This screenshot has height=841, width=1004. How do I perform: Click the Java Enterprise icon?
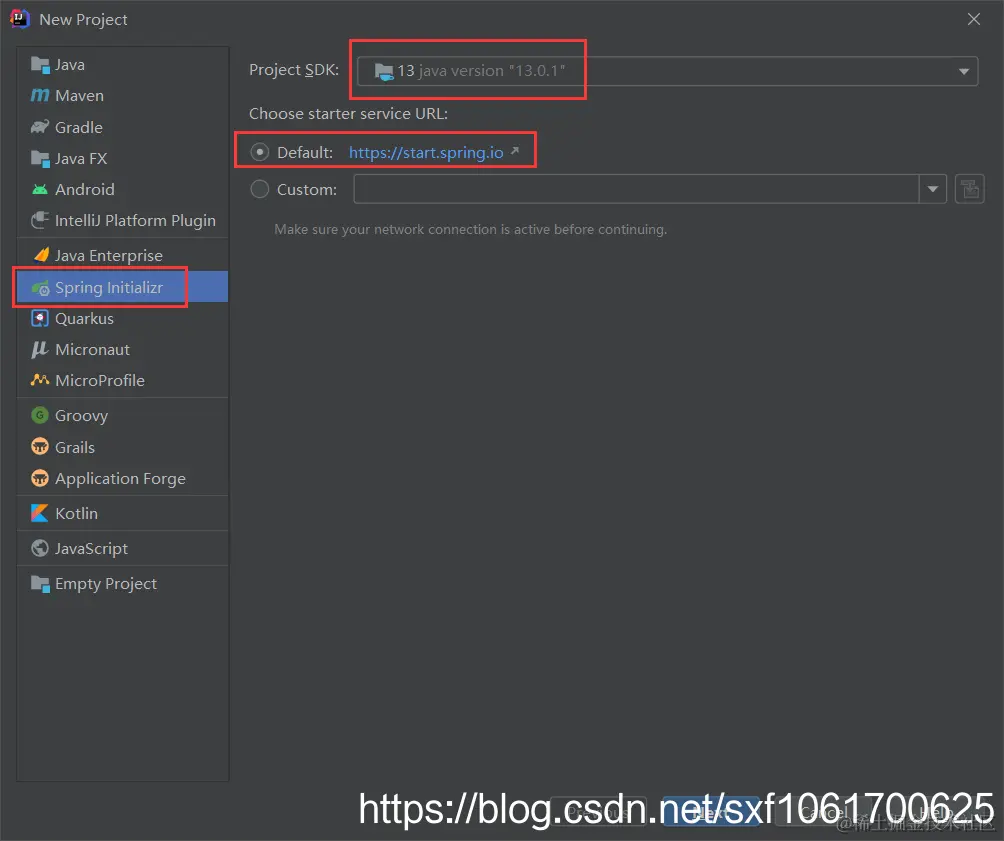(41, 255)
